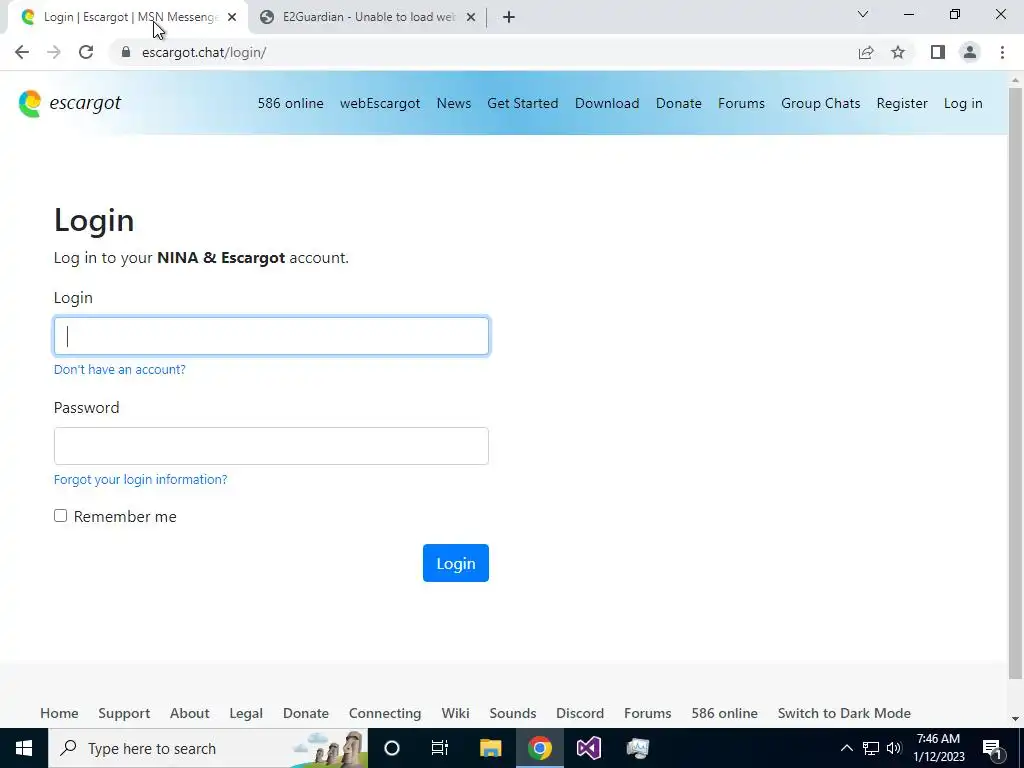The image size is (1024, 768).
Task: Click the monitor app icon beside Visual Studio
Action: click(x=637, y=748)
